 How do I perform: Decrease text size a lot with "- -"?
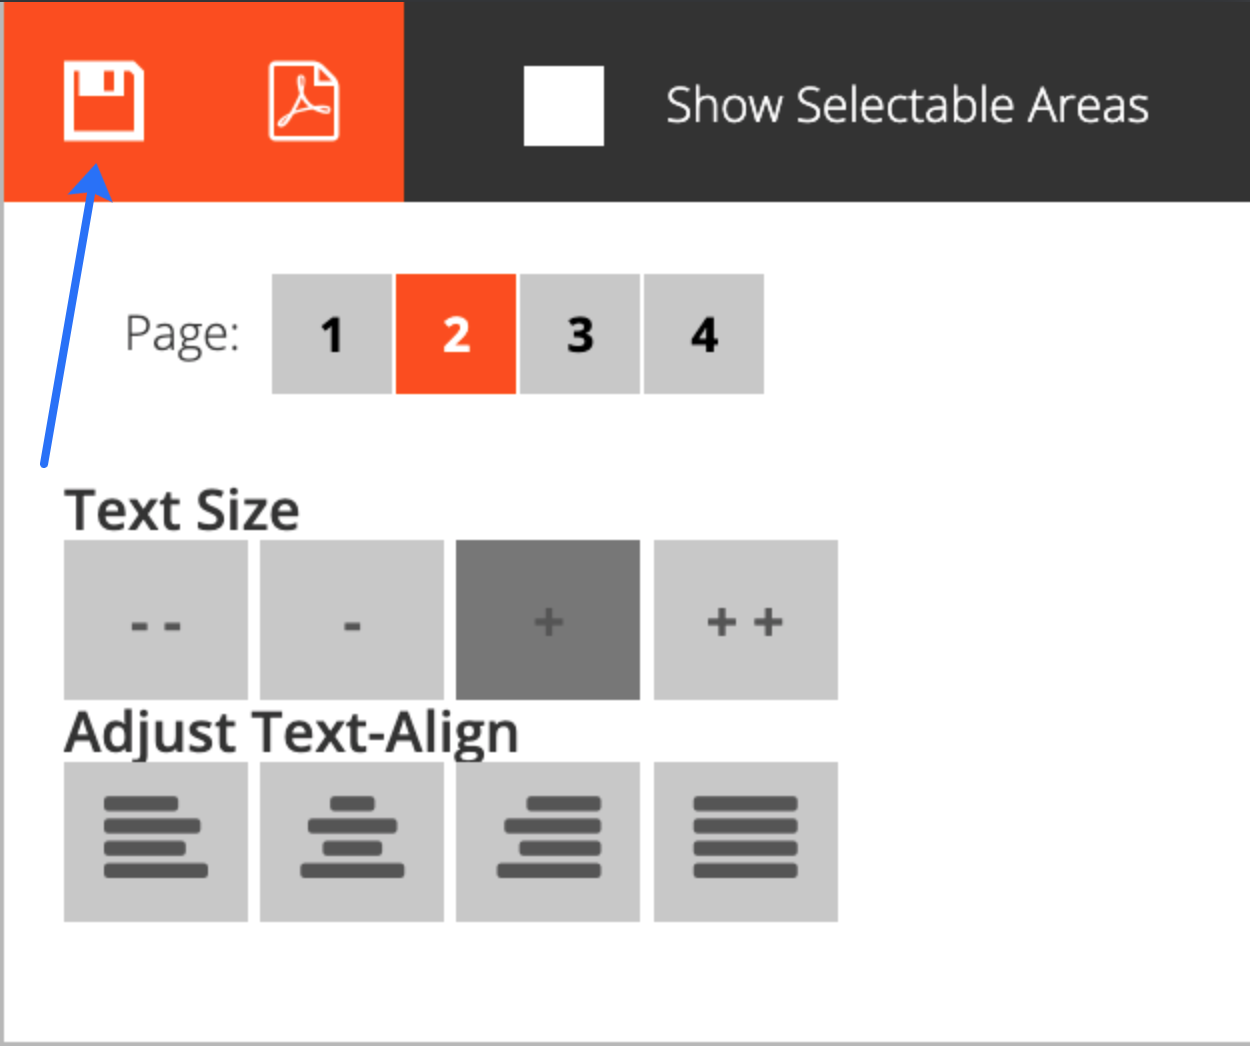pos(155,620)
